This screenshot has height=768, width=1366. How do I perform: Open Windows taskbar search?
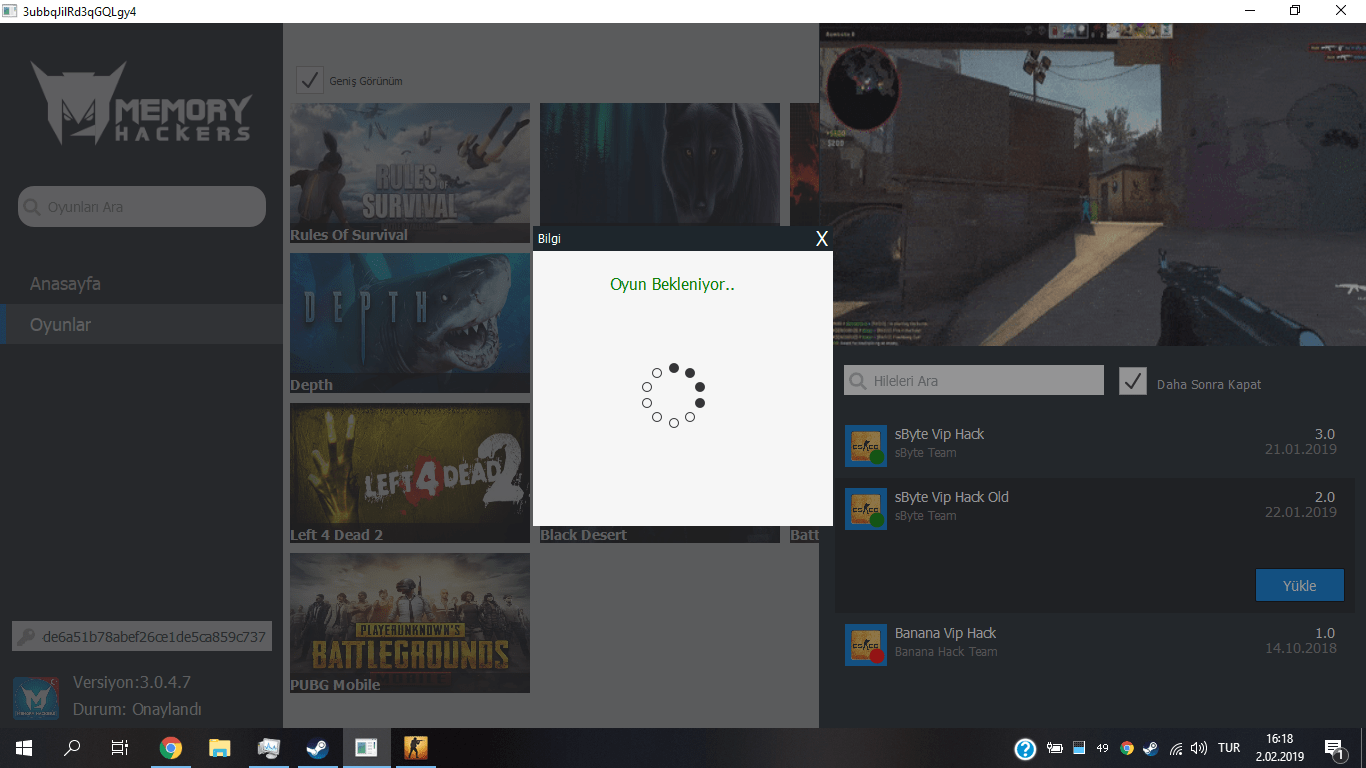pos(72,748)
